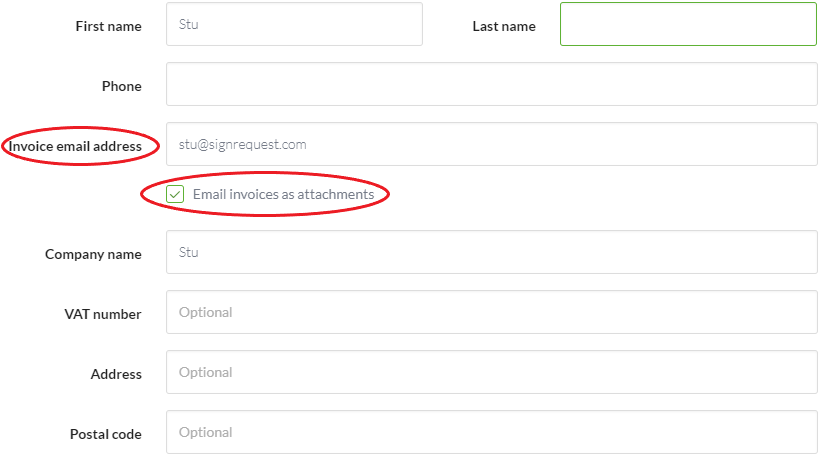Click the 'First name' label
The image size is (822, 468).
109,26
